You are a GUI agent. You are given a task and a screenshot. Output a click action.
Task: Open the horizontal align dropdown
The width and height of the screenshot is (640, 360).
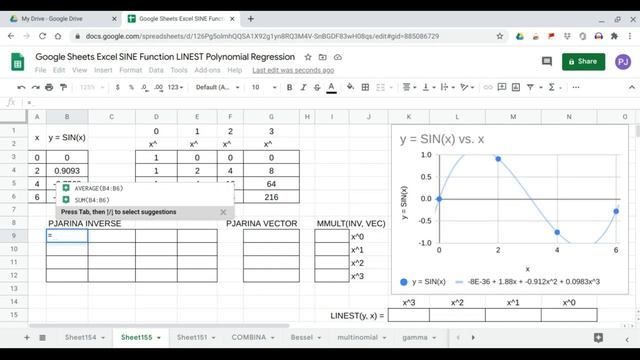point(409,87)
